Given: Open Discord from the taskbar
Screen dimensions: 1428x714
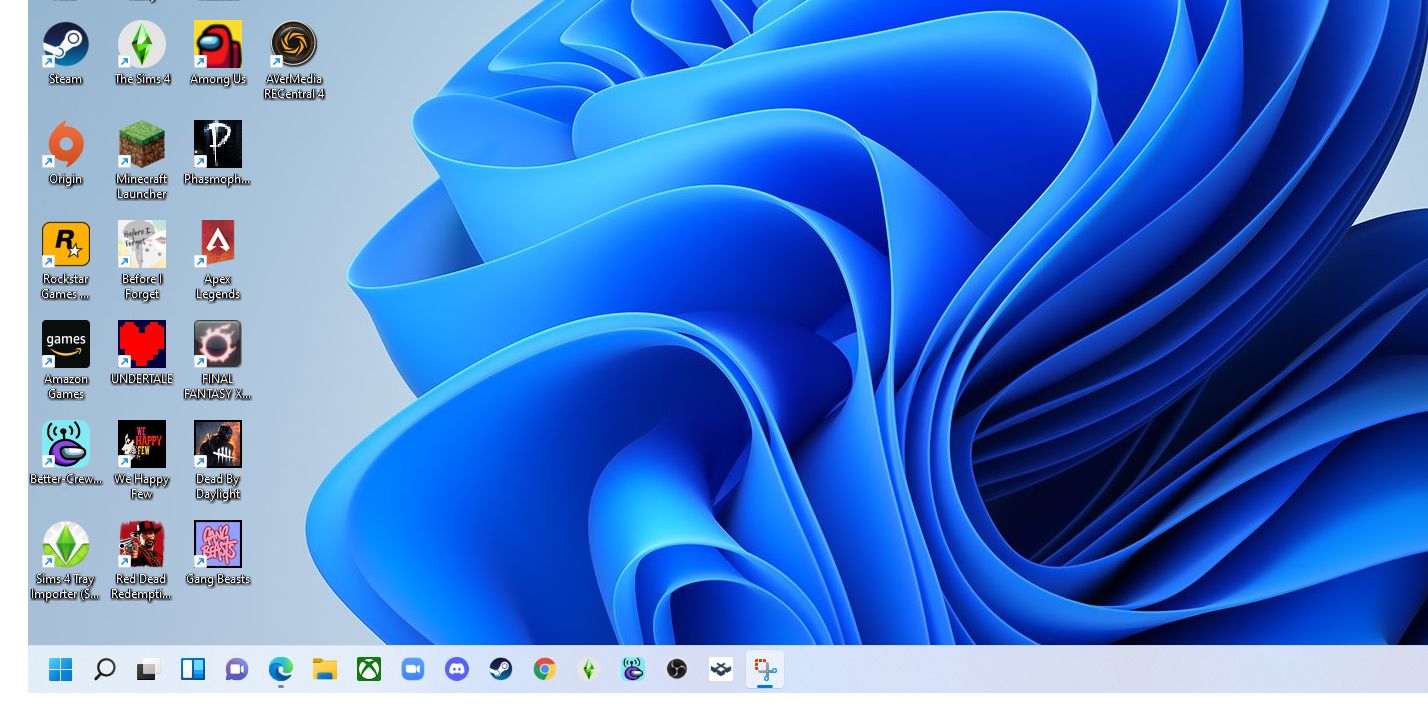Looking at the screenshot, I should (x=457, y=669).
